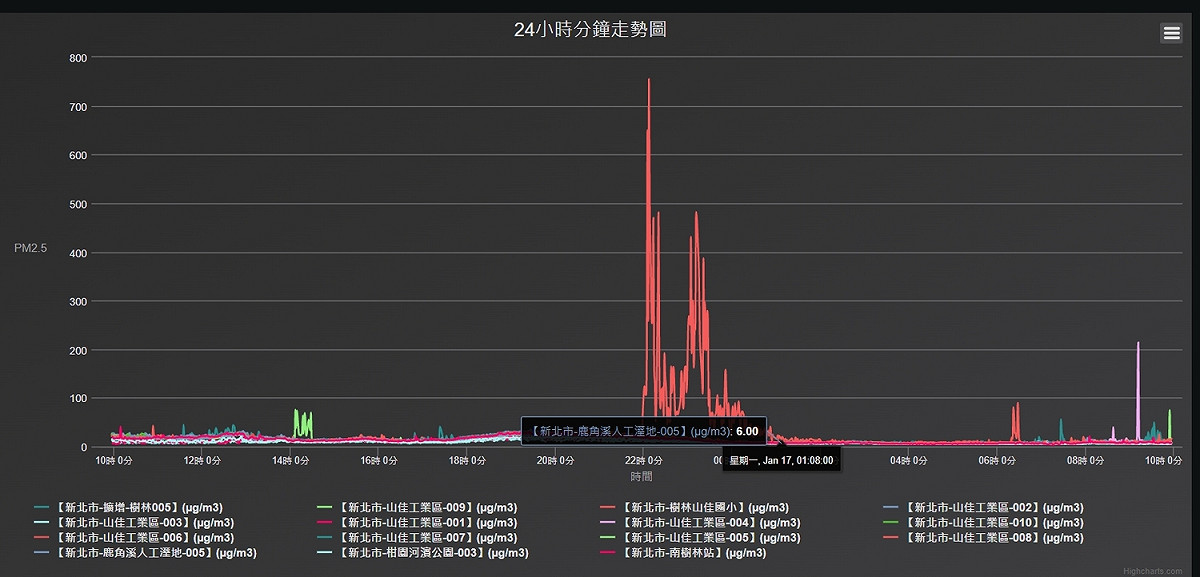
Task: Click the 800 y-axis label
Action: 78,58
